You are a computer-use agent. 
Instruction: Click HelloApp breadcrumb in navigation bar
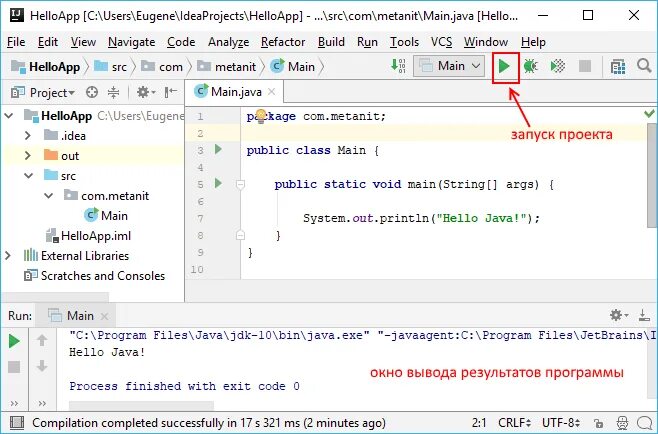(46, 66)
